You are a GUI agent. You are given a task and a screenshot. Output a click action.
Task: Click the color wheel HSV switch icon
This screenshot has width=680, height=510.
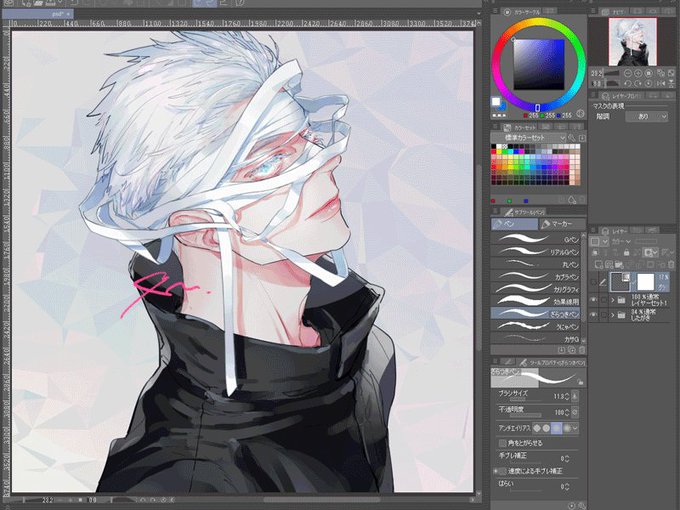(x=580, y=114)
